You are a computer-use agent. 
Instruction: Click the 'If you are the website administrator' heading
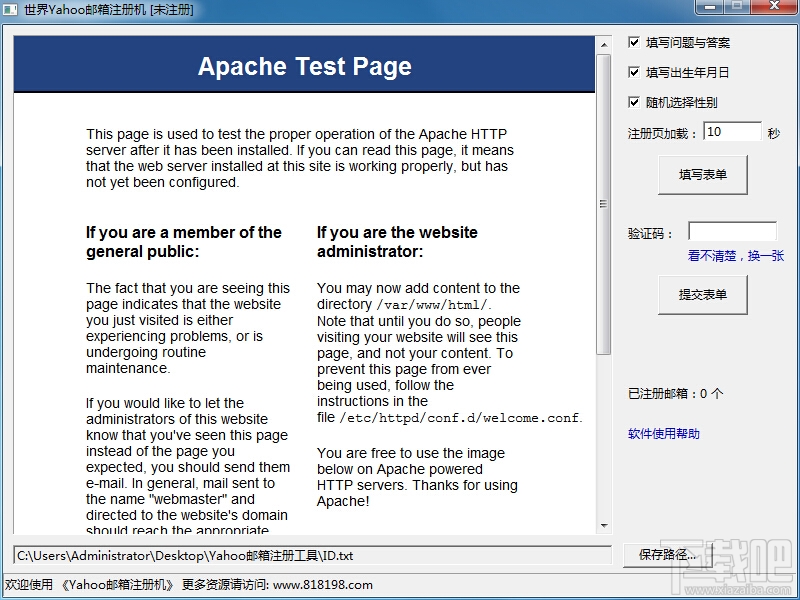tap(397, 242)
